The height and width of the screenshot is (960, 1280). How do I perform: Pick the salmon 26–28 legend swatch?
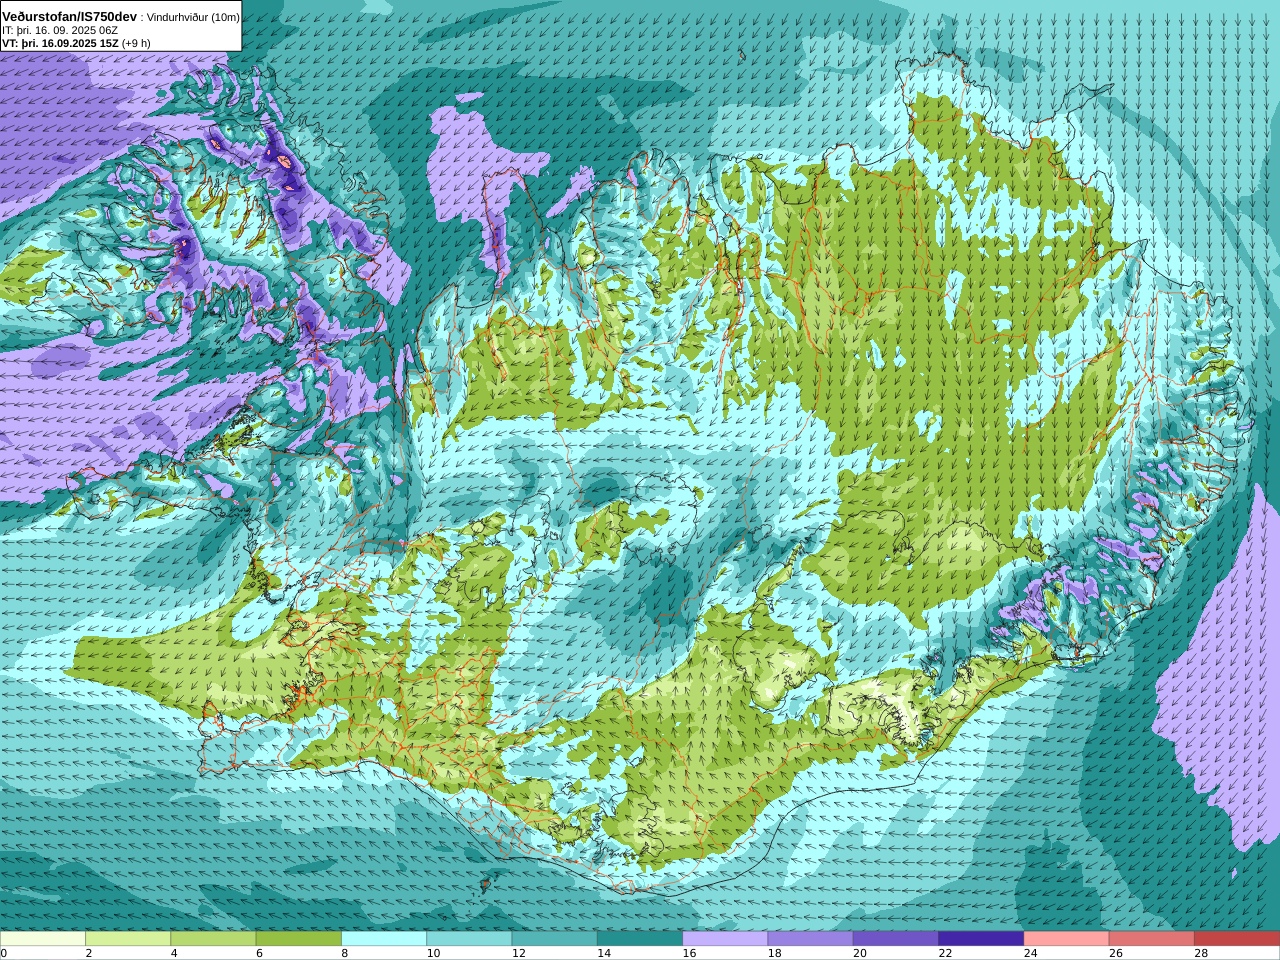1152,939
